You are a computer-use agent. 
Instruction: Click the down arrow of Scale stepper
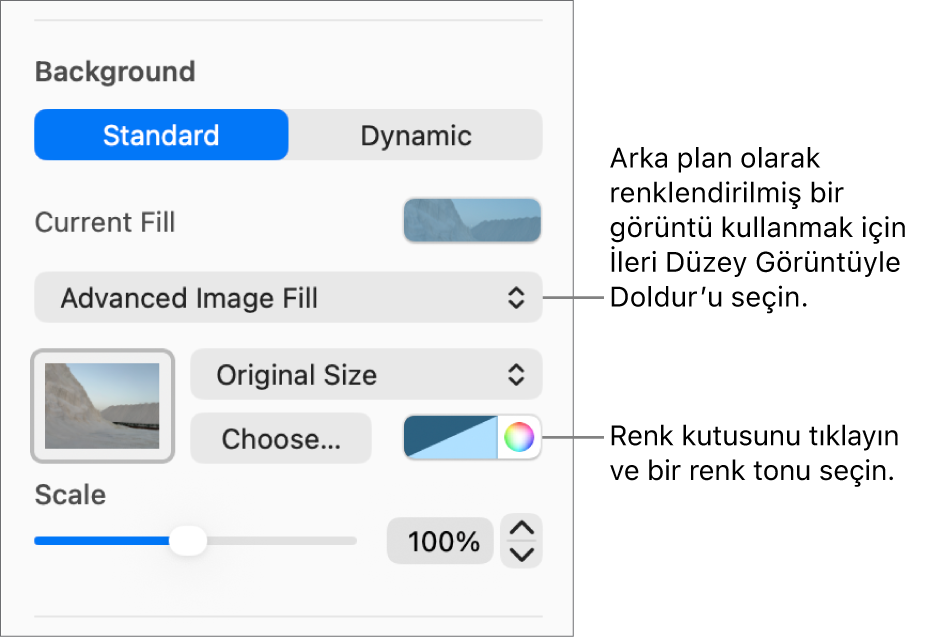click(522, 554)
